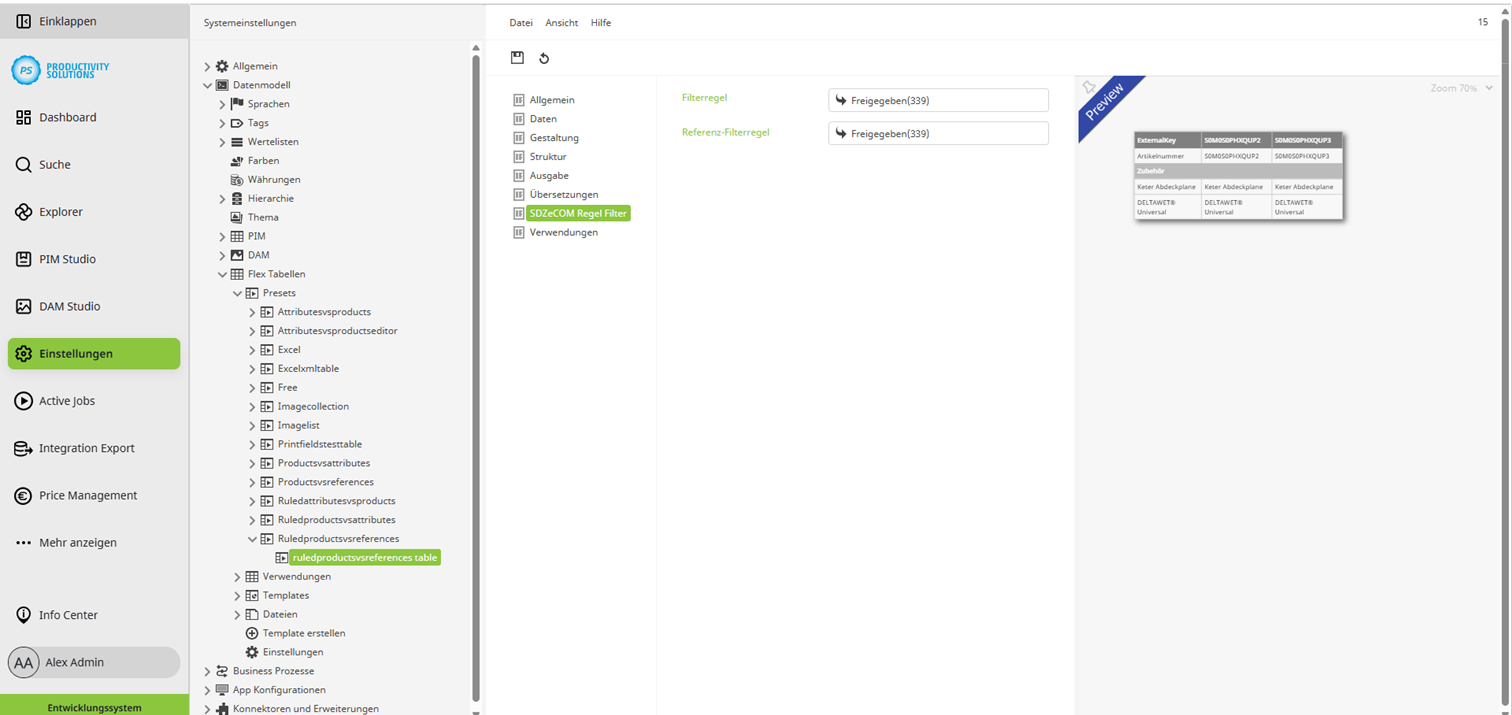Click the save disk icon in toolbar

[x=517, y=58]
